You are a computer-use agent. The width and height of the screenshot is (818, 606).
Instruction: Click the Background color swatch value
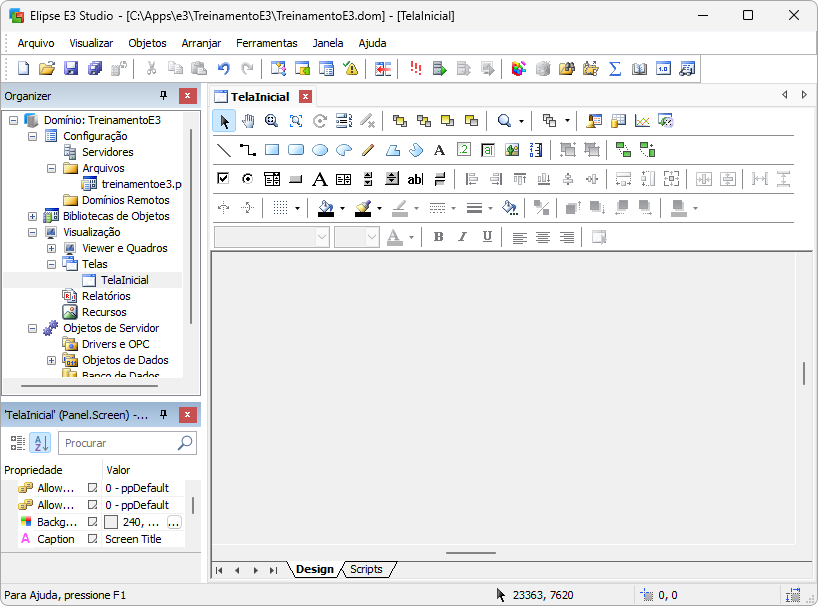[111, 522]
